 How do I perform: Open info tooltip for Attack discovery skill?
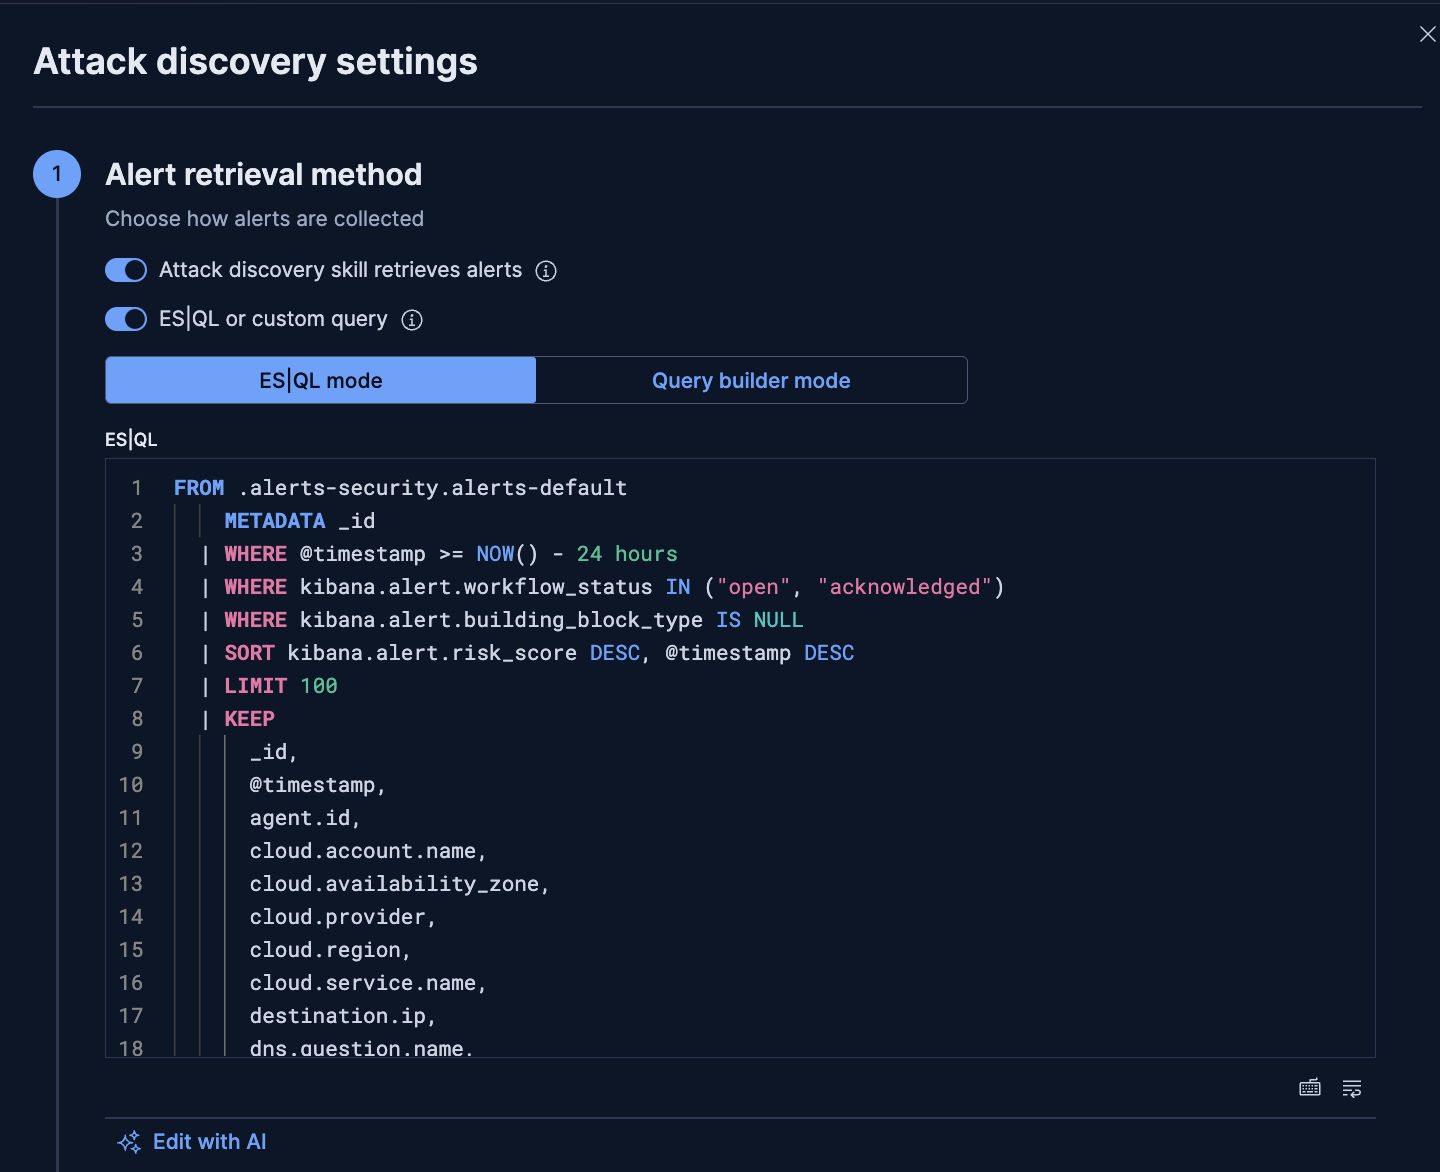[x=546, y=271]
